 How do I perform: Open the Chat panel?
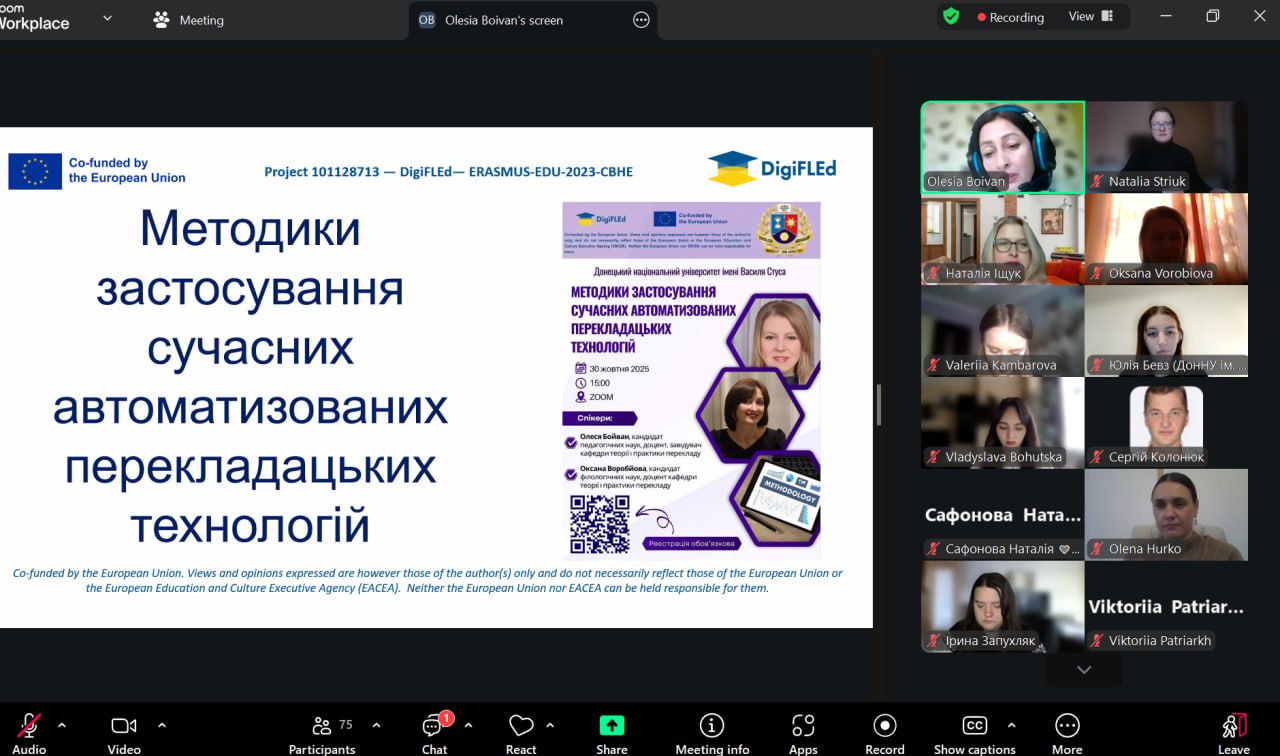click(x=434, y=733)
